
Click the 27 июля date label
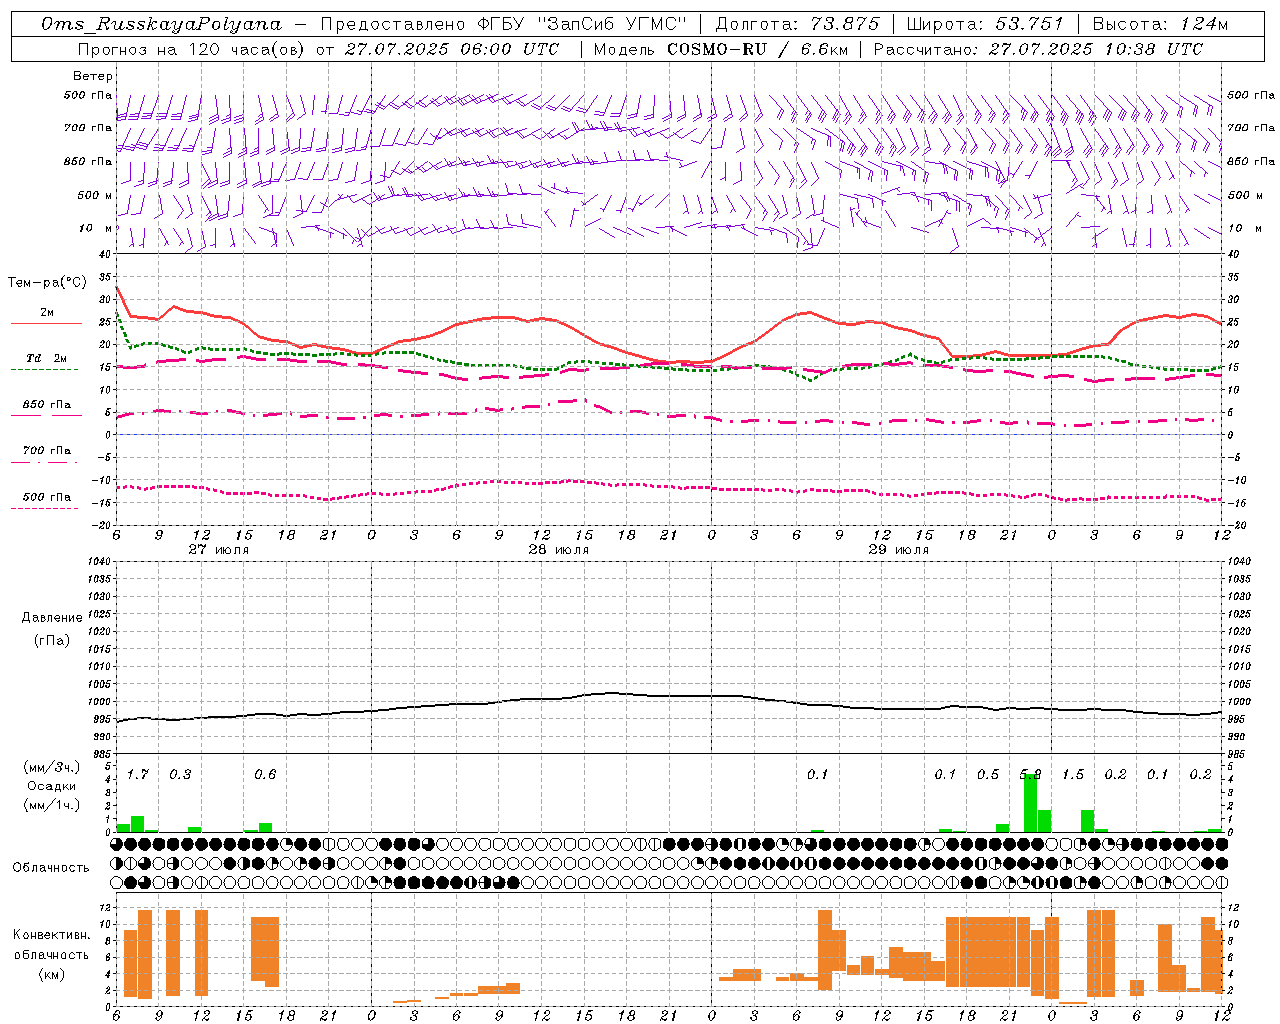218,550
